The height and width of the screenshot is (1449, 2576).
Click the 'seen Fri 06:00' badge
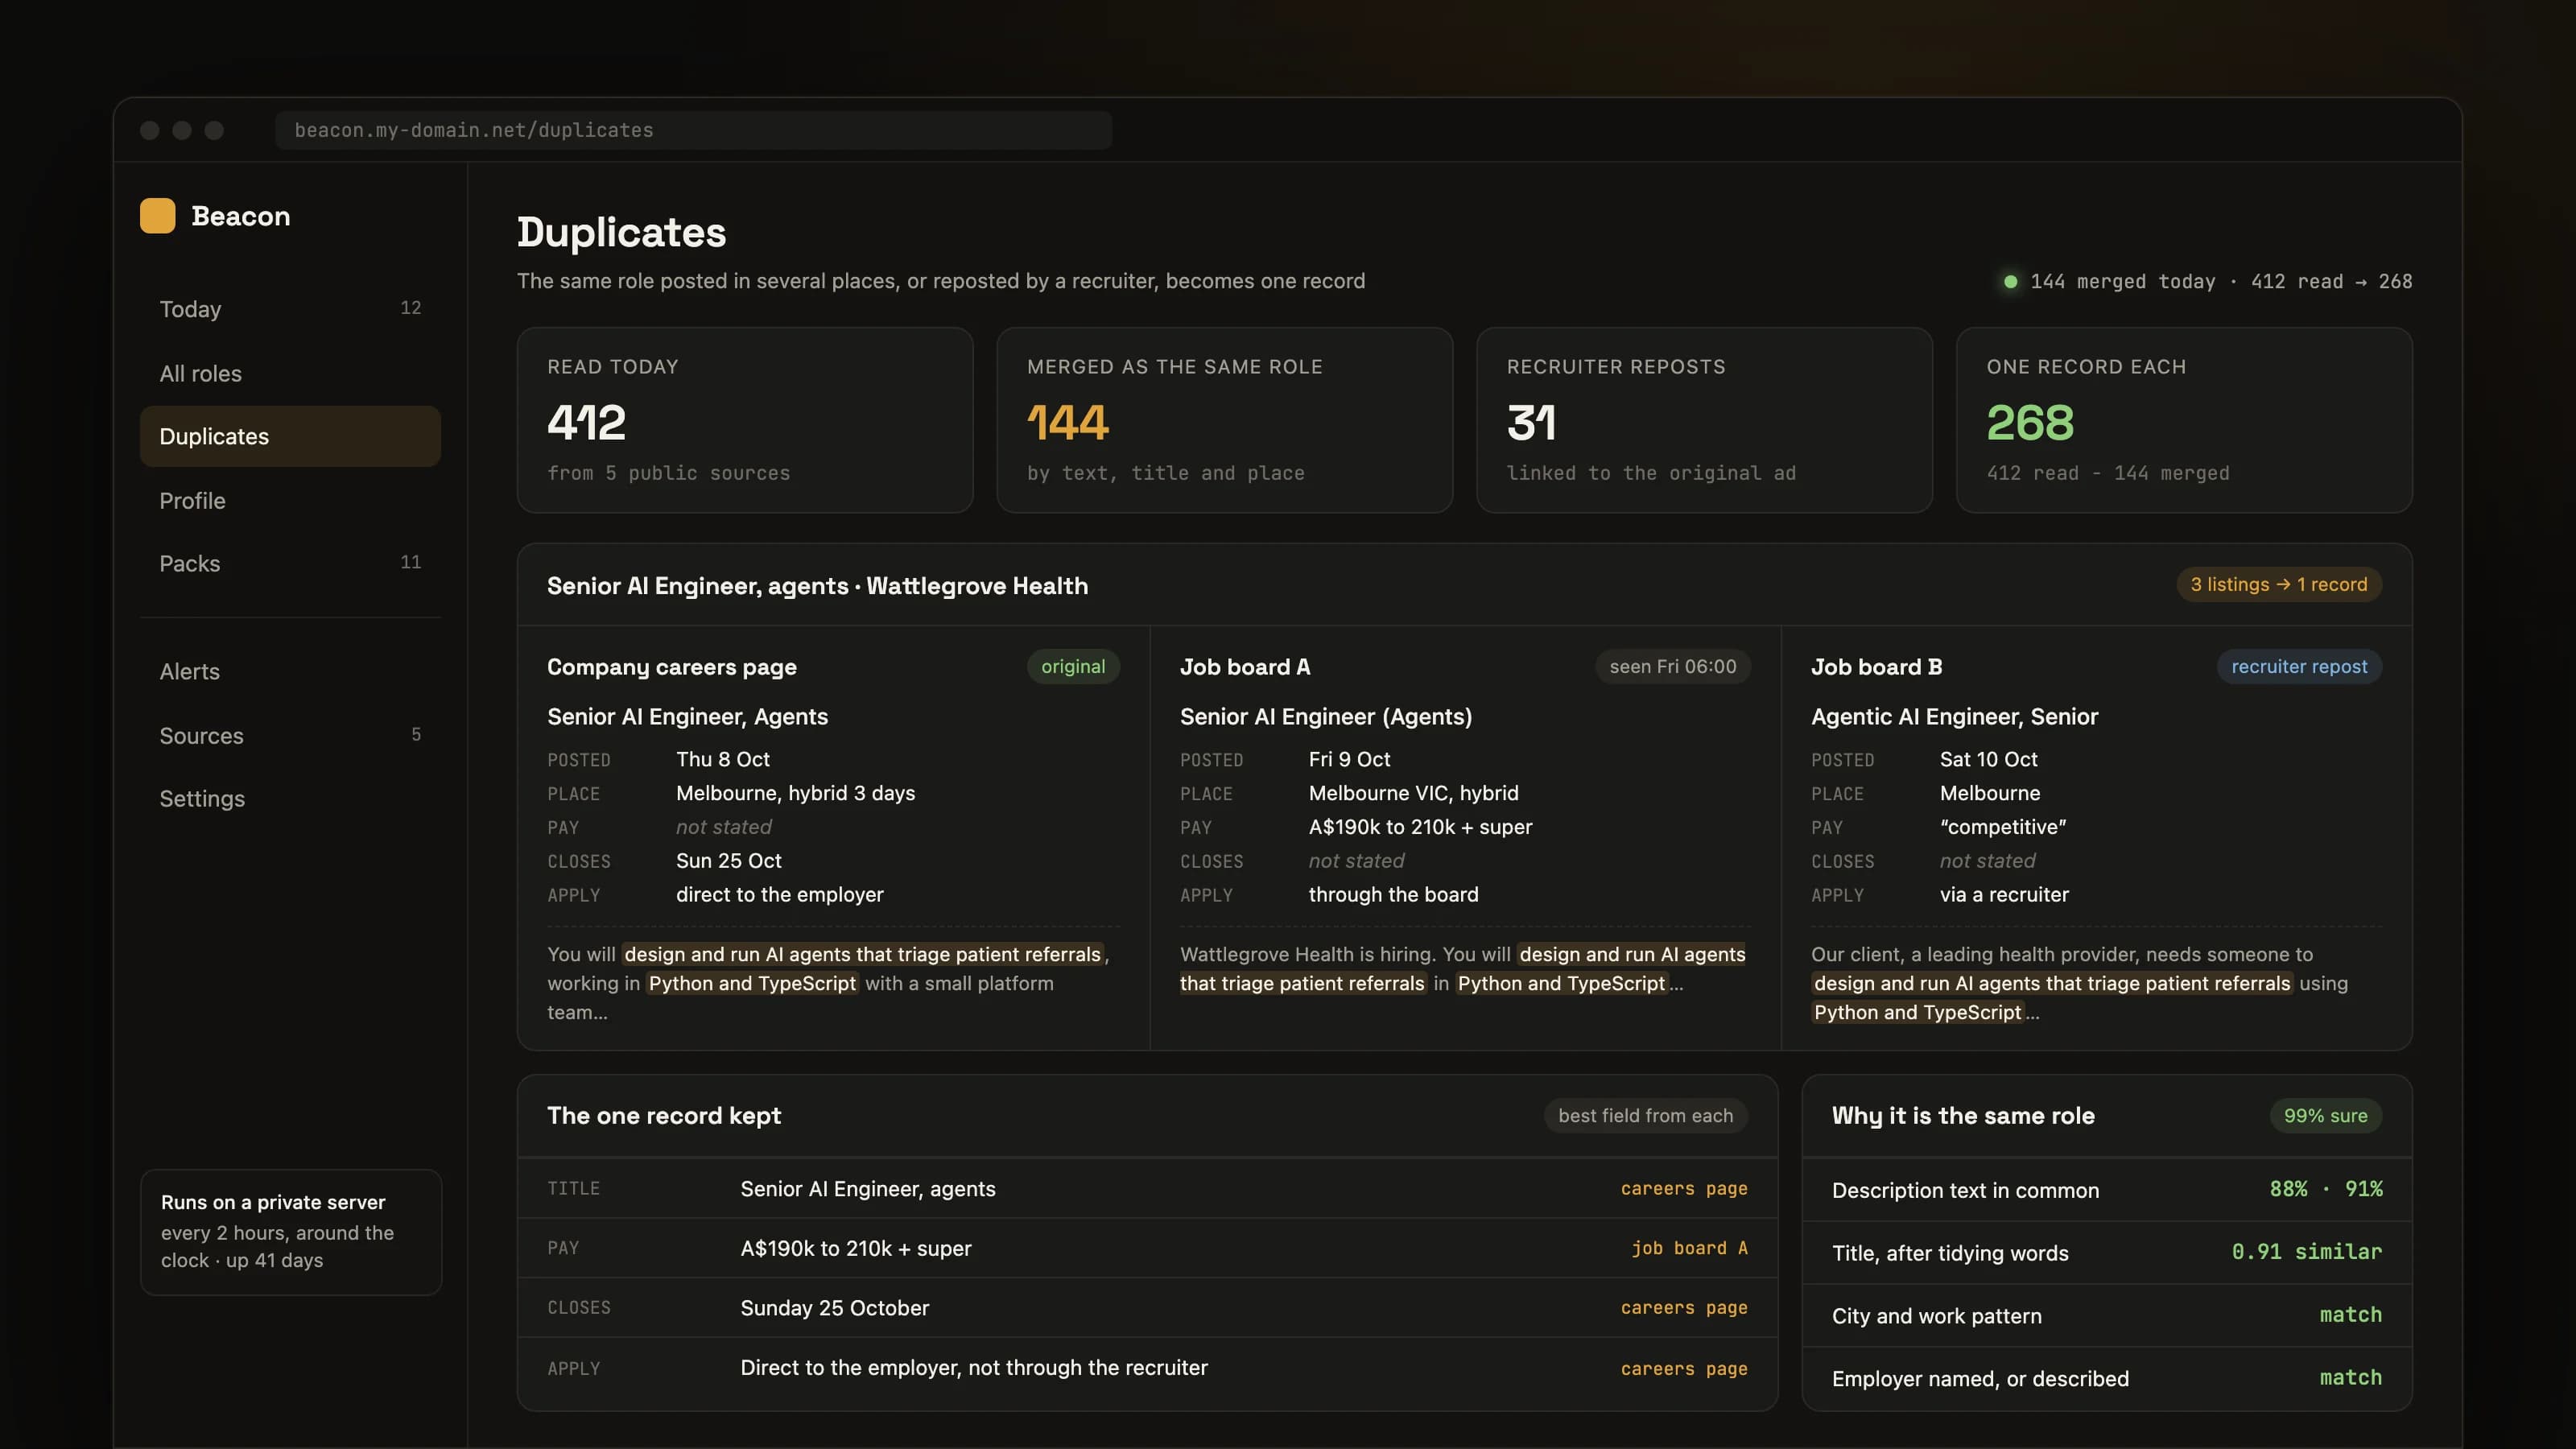pyautogui.click(x=1672, y=666)
